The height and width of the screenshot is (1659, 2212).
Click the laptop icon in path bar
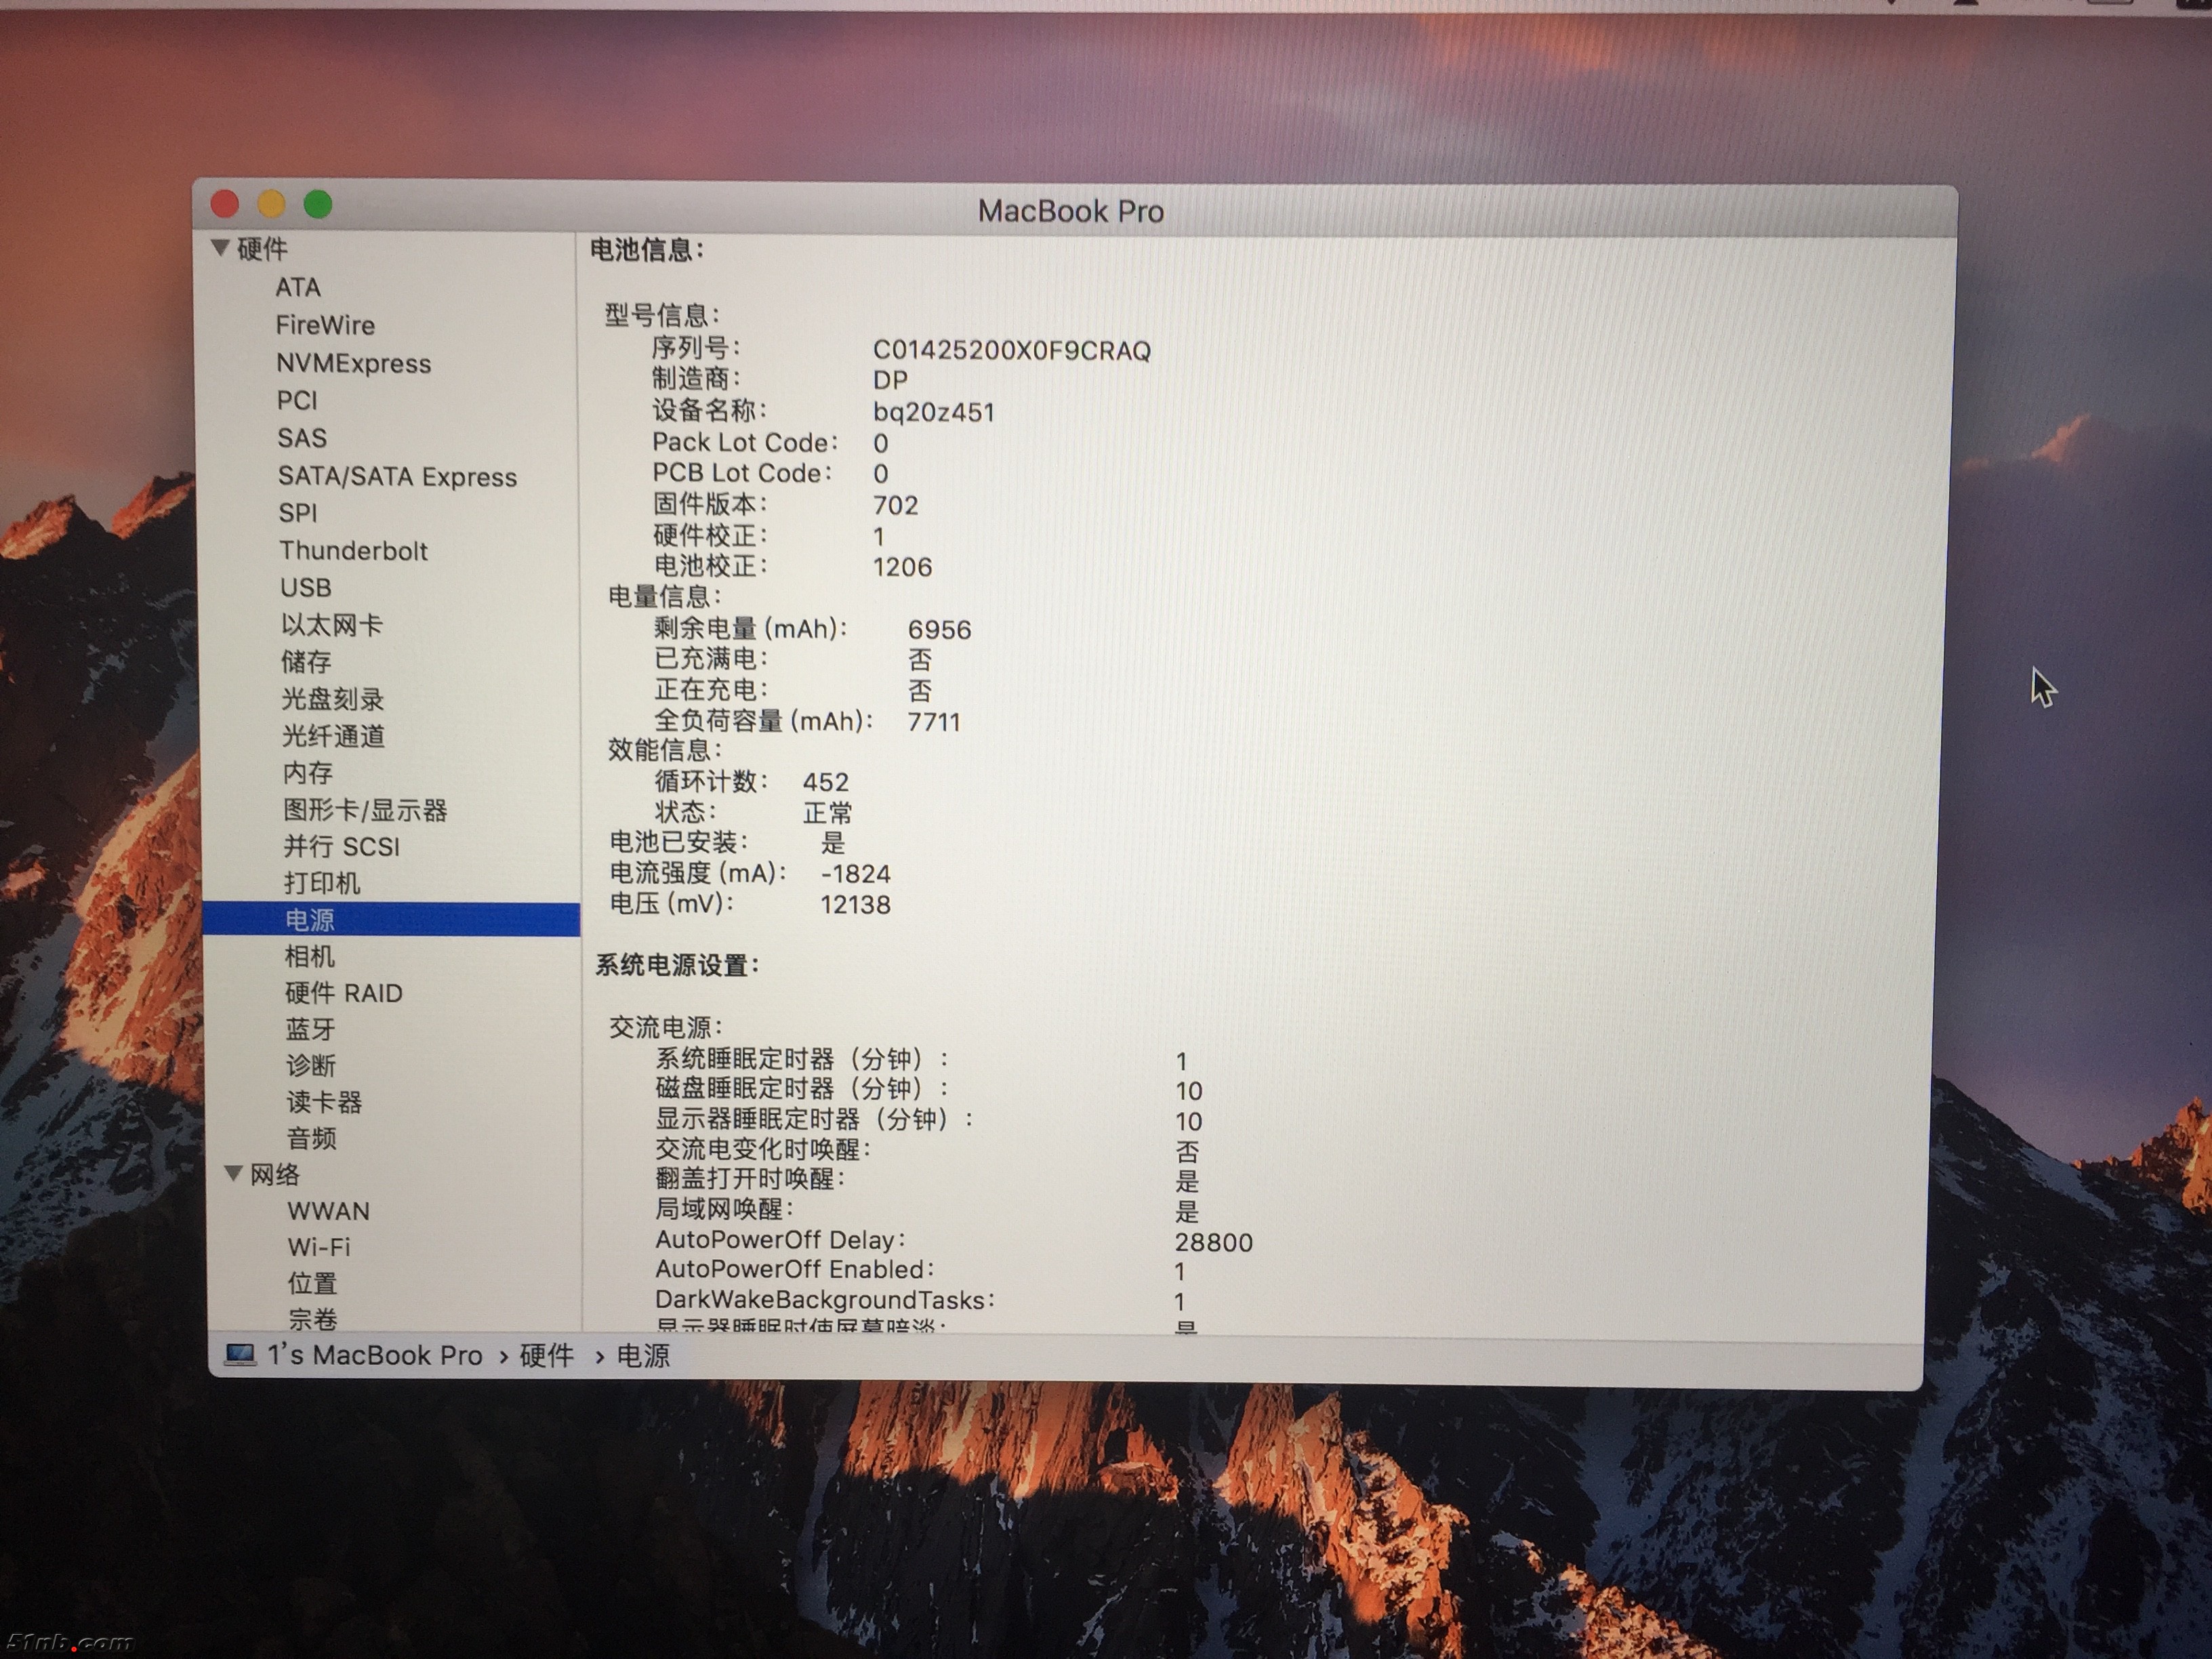240,1354
